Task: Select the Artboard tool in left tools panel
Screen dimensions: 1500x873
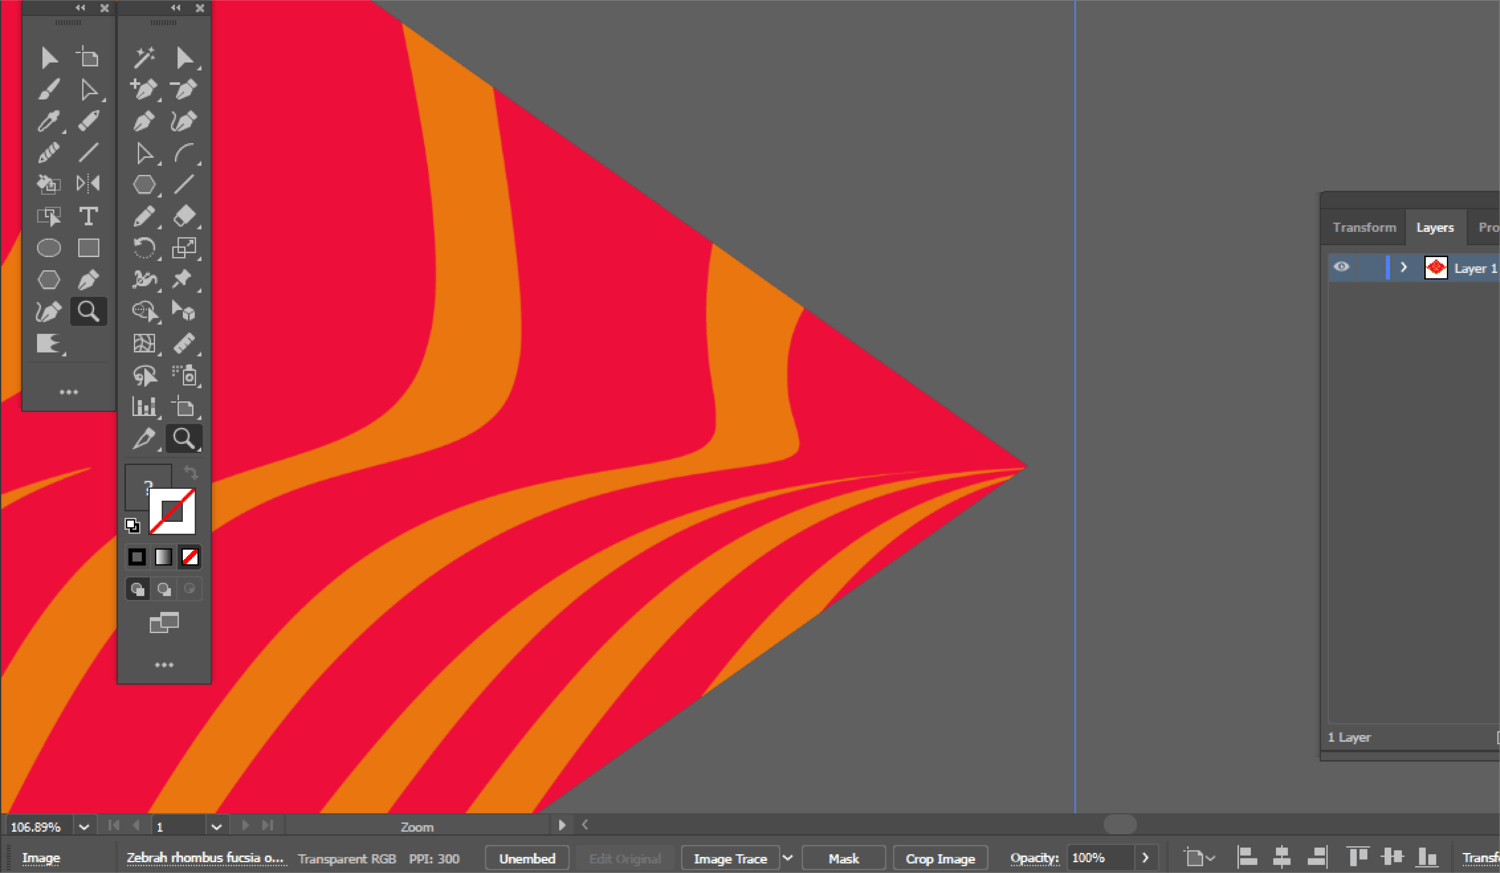Action: pos(88,57)
